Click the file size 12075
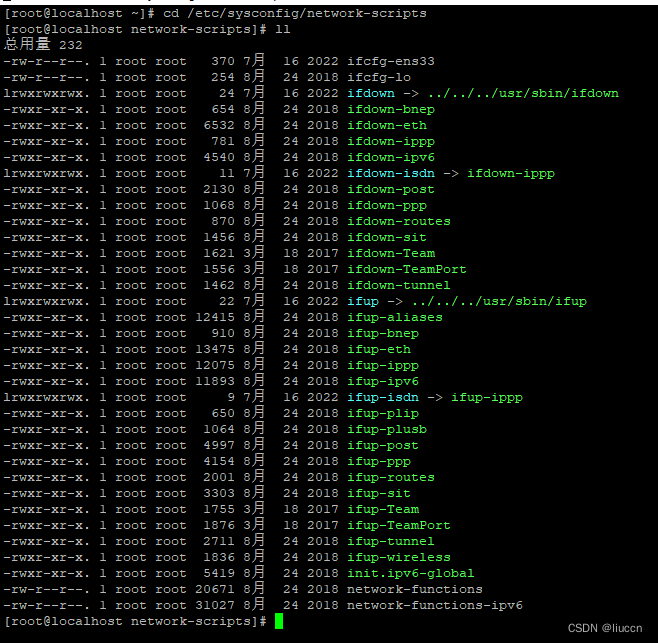This screenshot has height=643, width=658. 215,365
